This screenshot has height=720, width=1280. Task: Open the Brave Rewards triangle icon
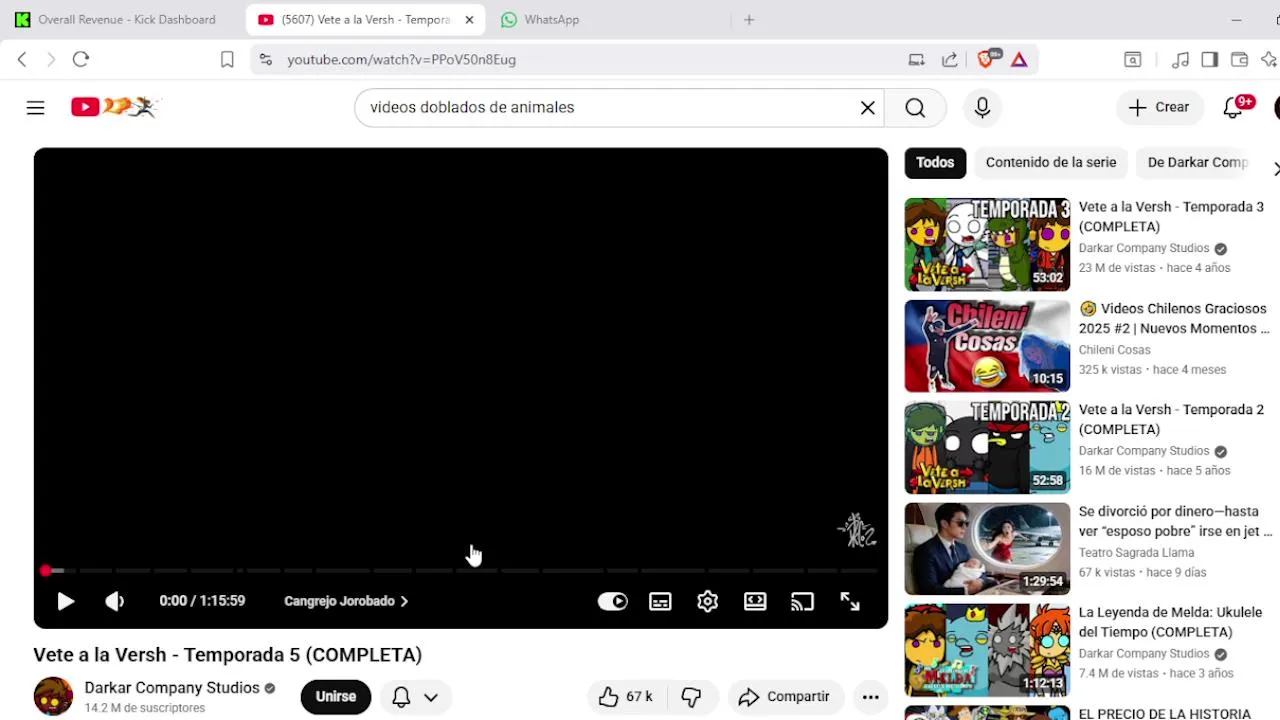click(x=1019, y=60)
